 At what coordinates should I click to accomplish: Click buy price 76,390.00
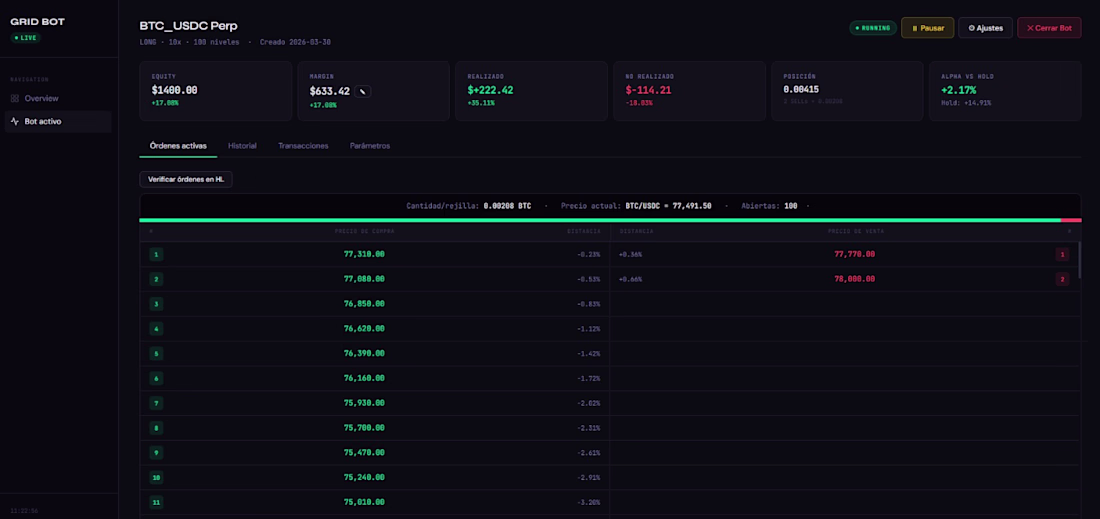pos(364,353)
